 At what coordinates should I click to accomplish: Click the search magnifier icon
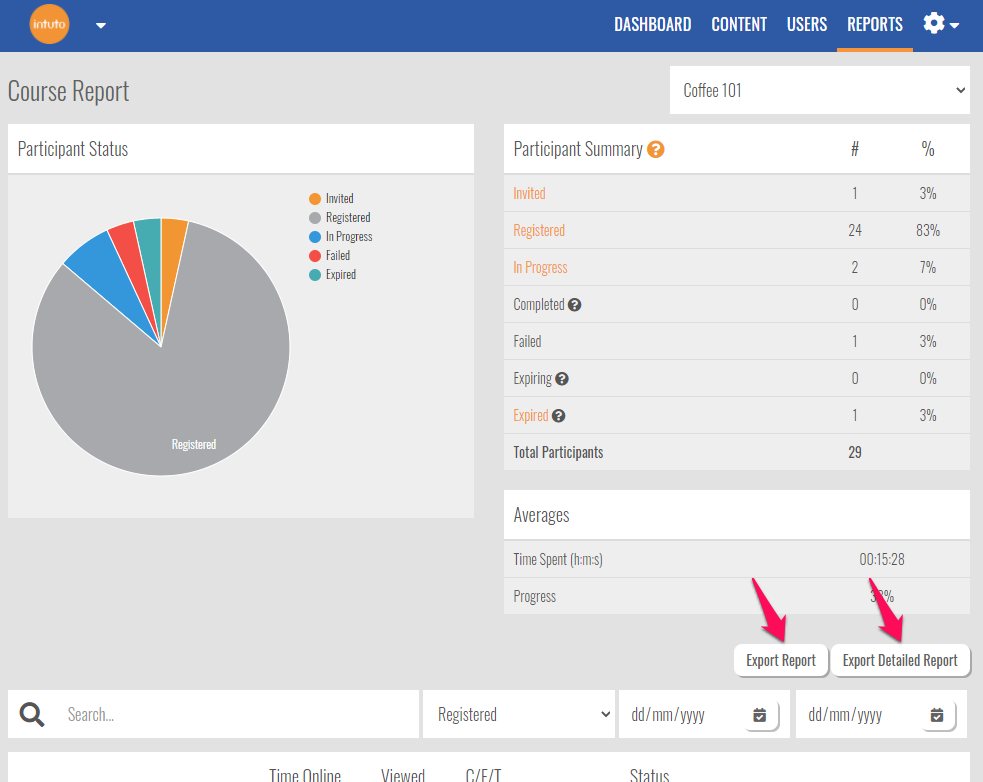pyautogui.click(x=32, y=714)
